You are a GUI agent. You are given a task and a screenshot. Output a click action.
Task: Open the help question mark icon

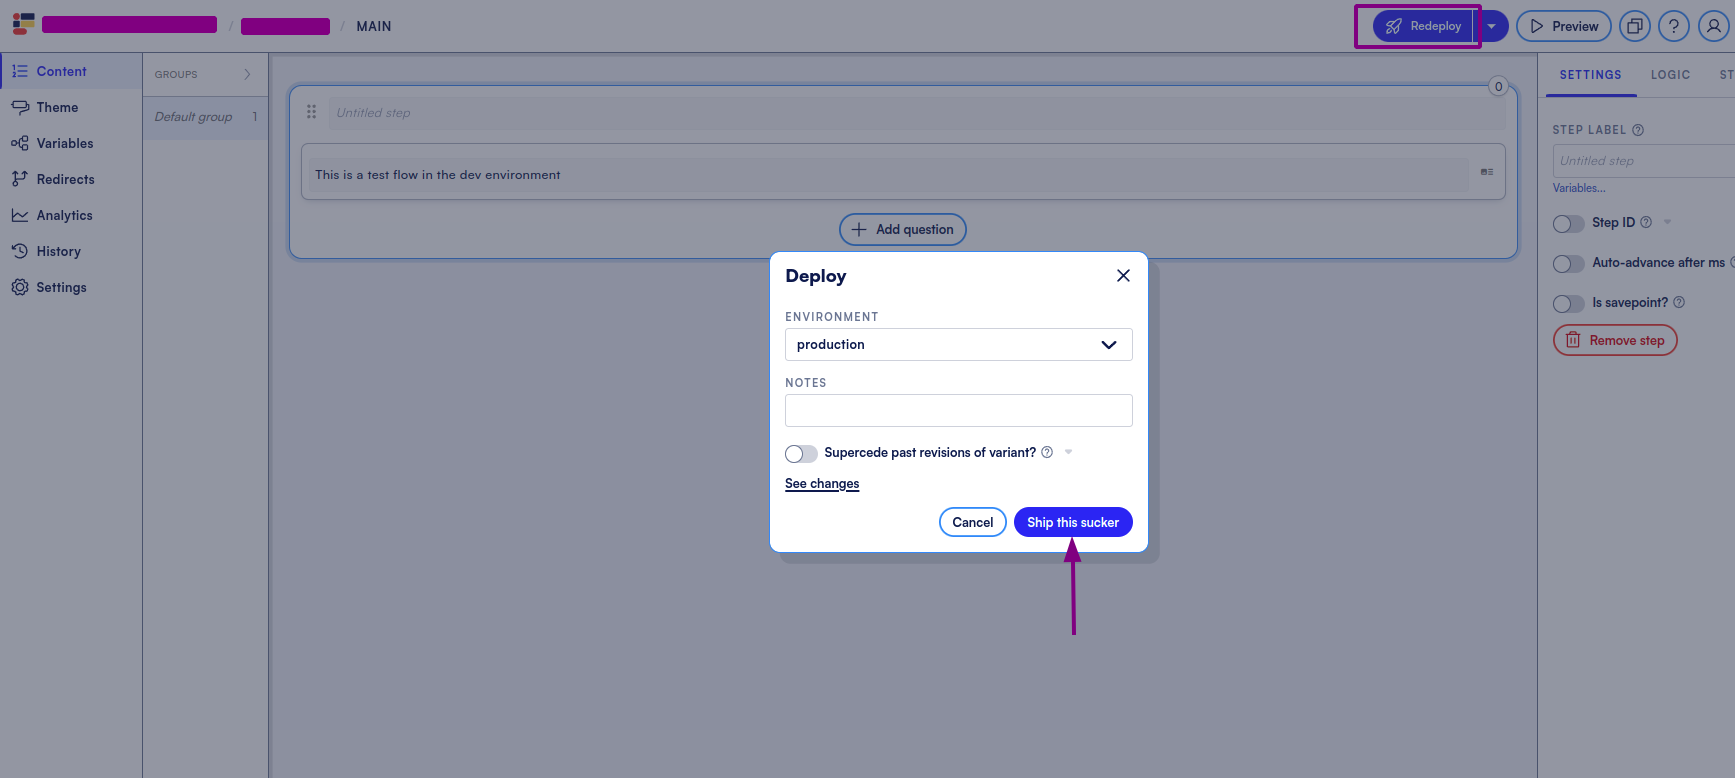point(1673,26)
